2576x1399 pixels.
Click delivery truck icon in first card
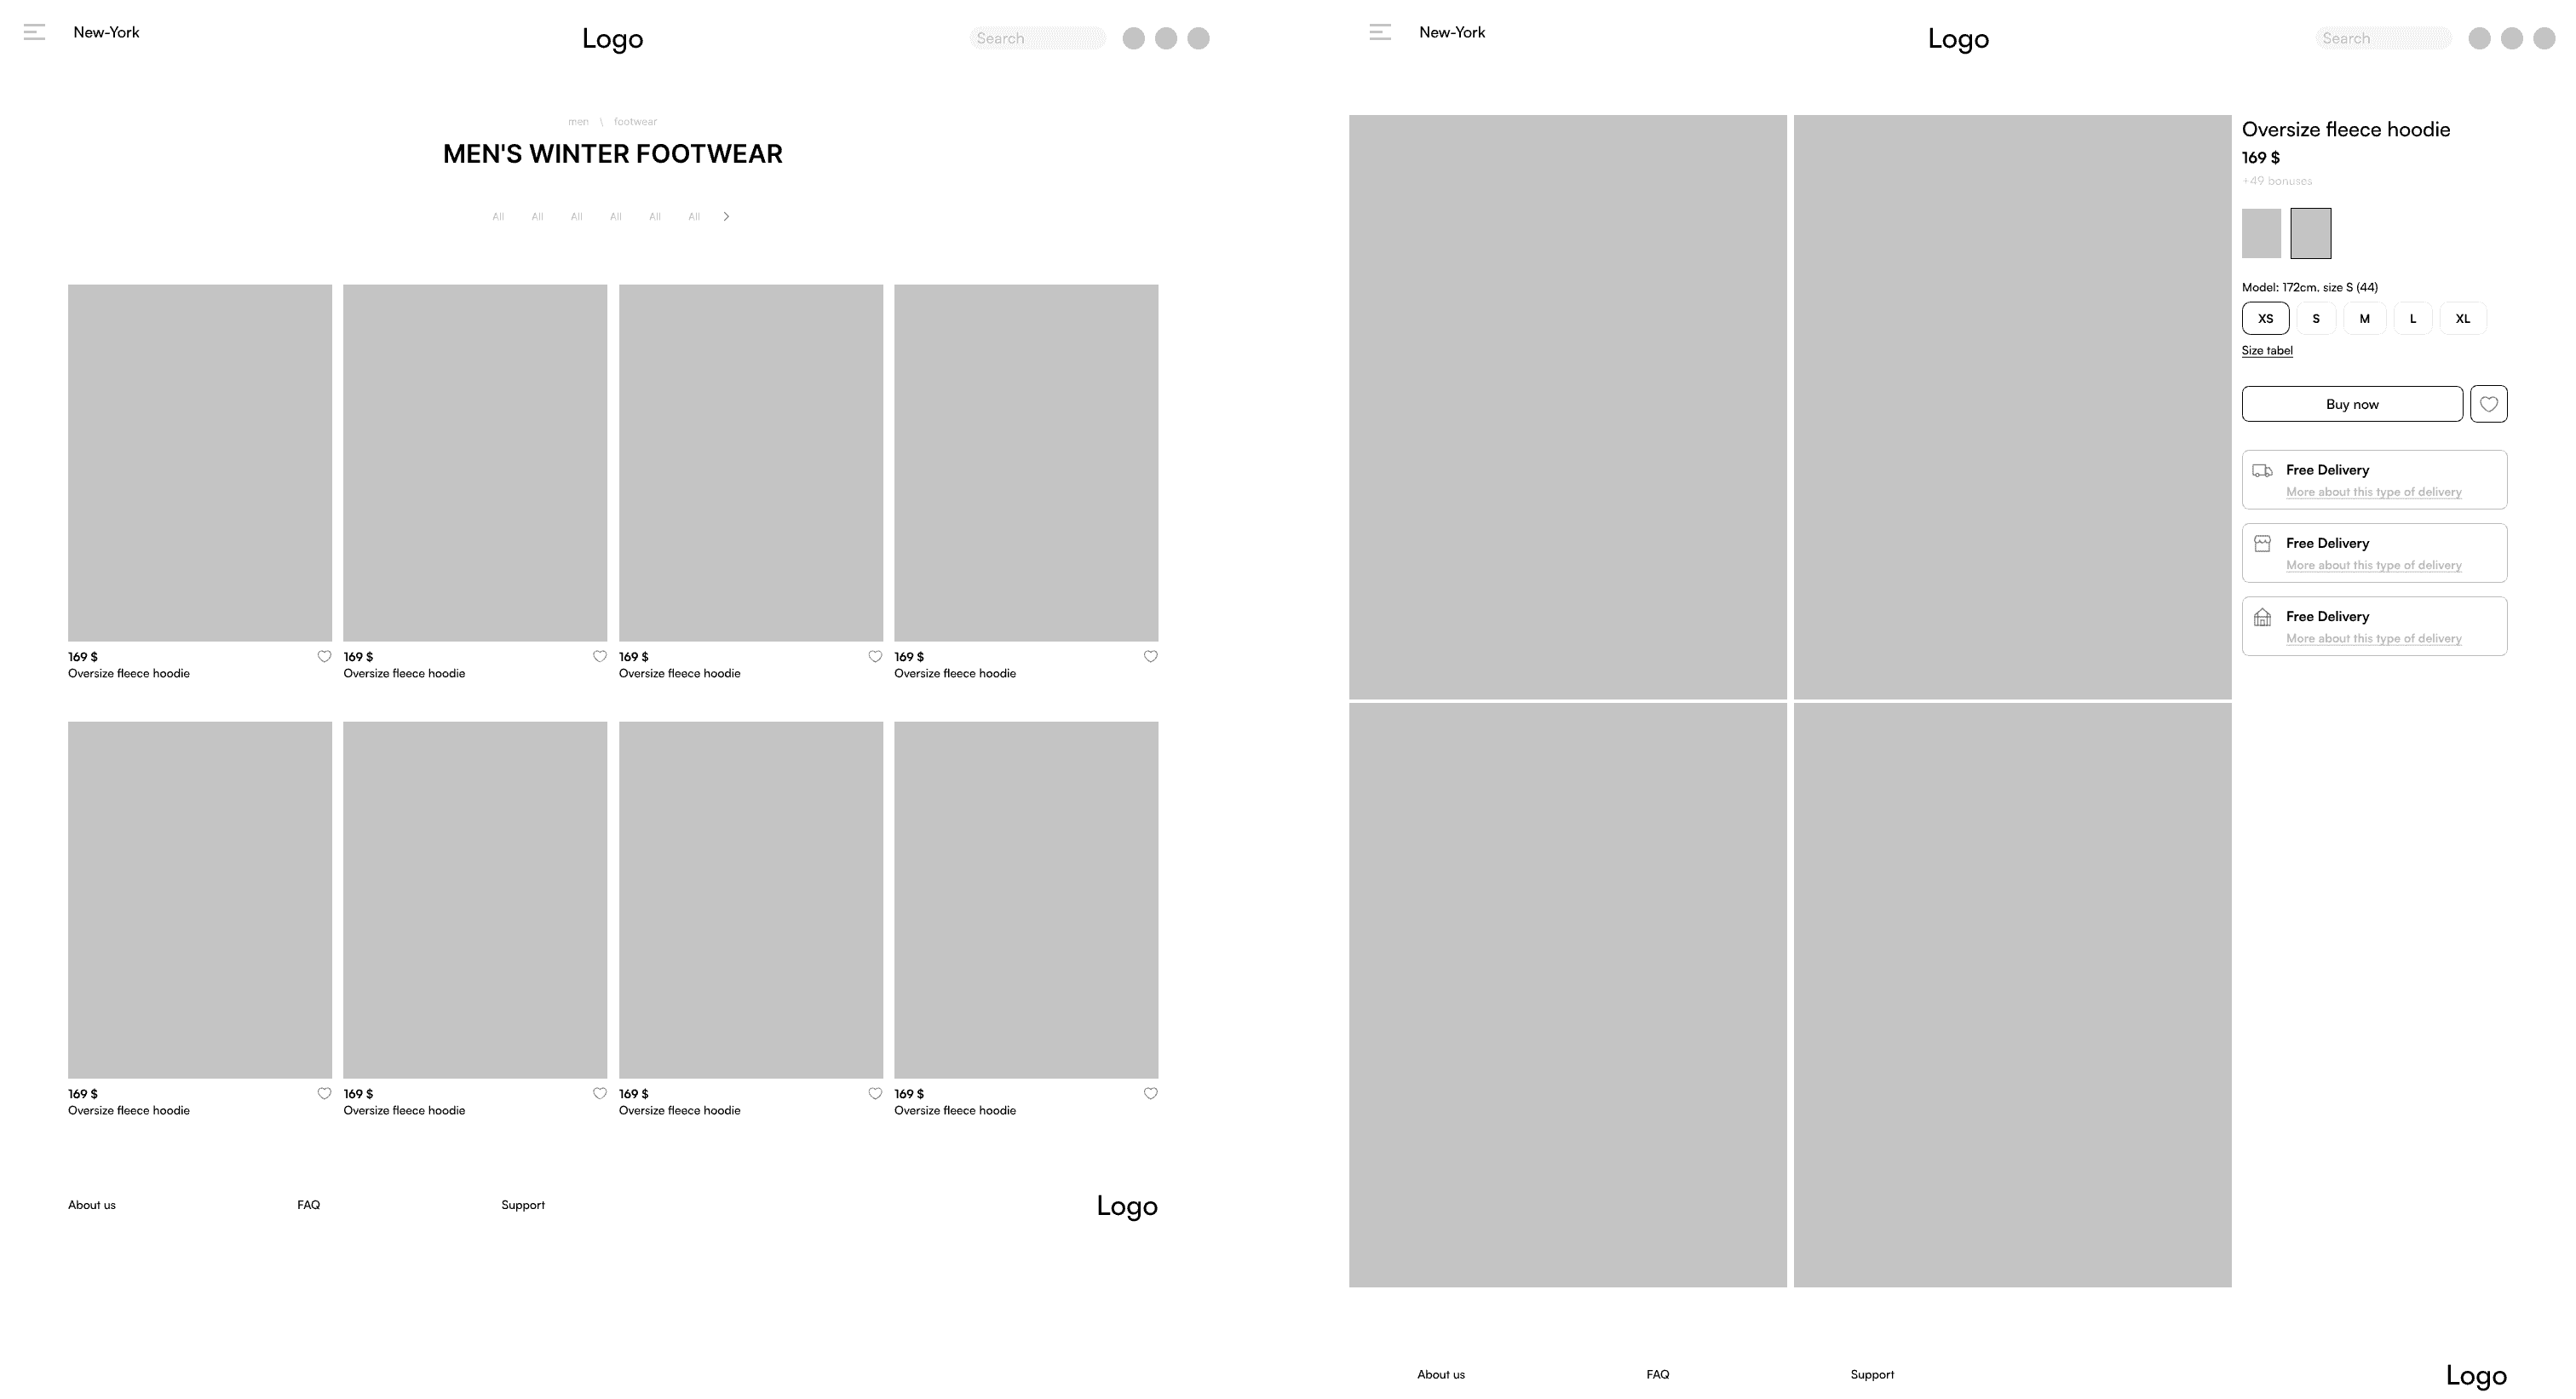pos(2262,471)
